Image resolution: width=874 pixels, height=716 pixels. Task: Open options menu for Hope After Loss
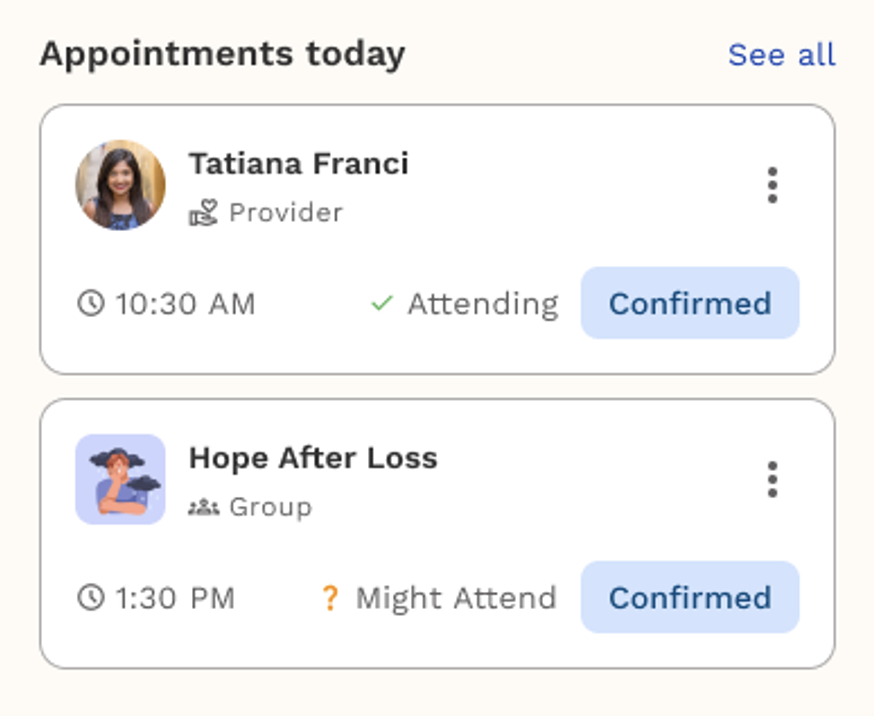tap(772, 480)
